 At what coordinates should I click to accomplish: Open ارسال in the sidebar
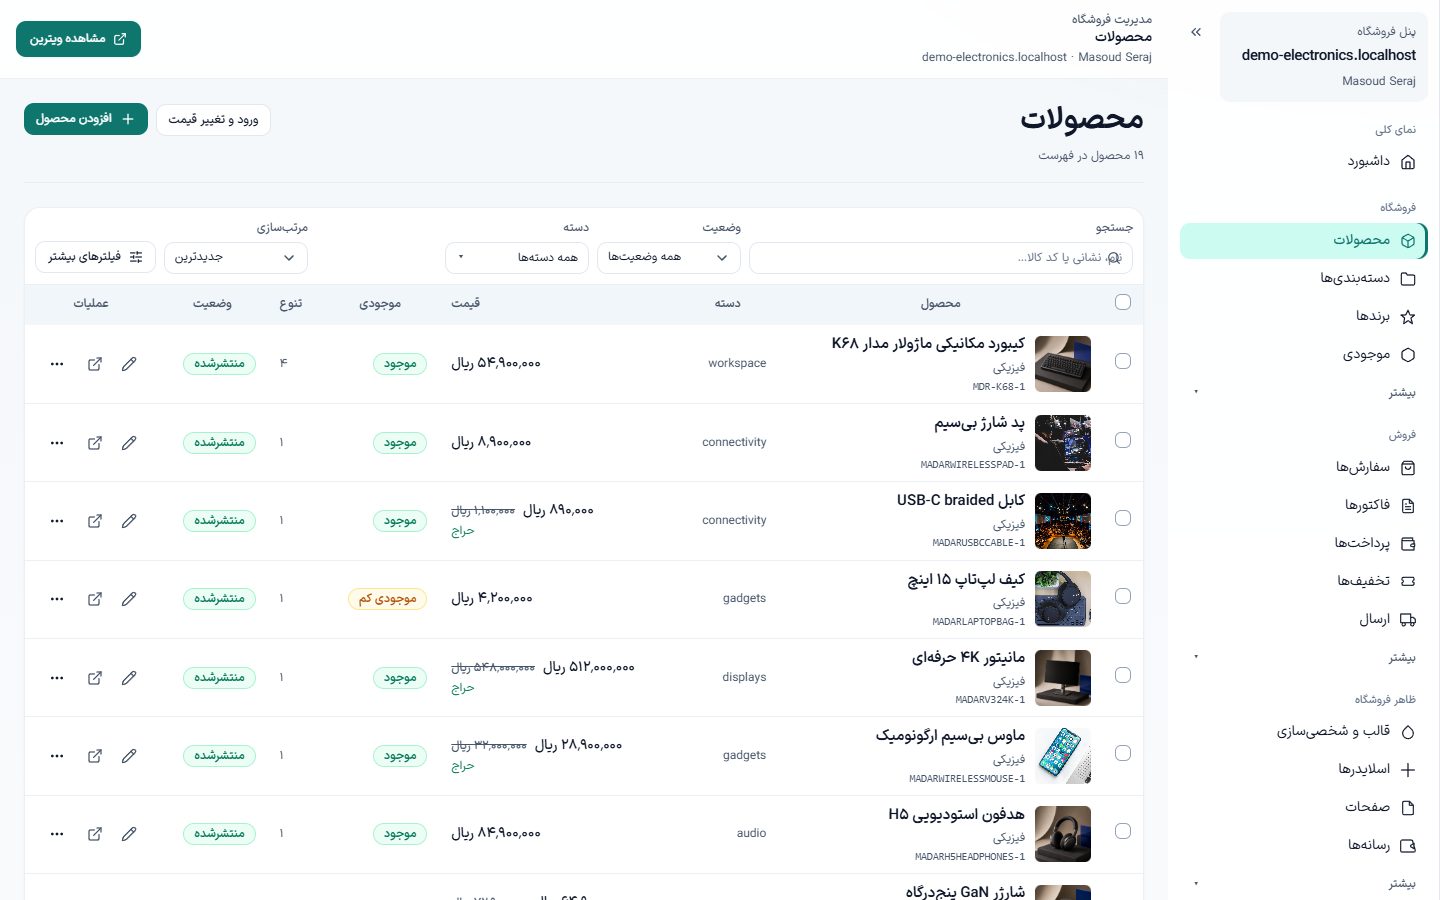[1304, 619]
